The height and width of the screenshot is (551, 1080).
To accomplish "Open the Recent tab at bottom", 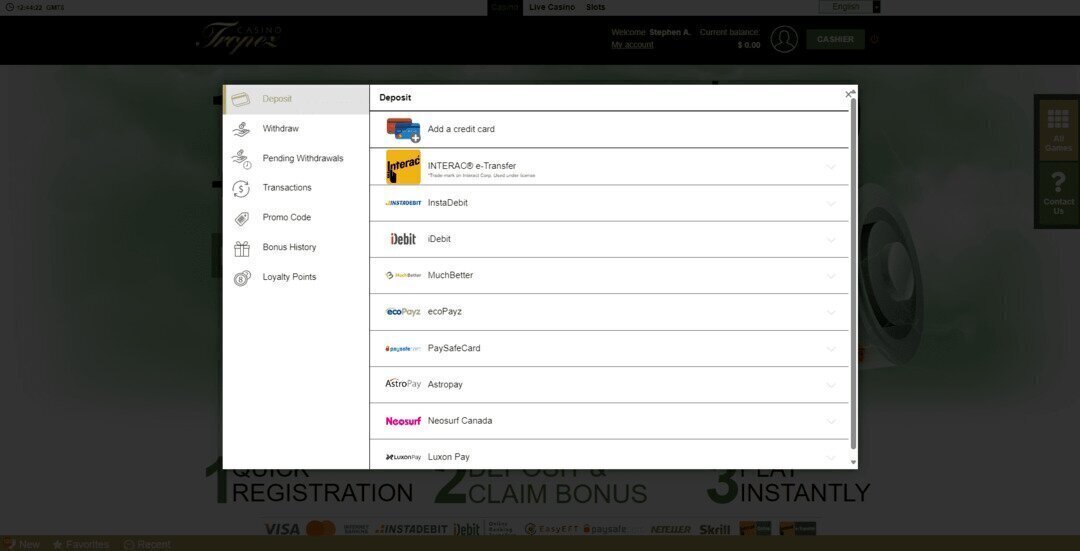I will (x=146, y=544).
